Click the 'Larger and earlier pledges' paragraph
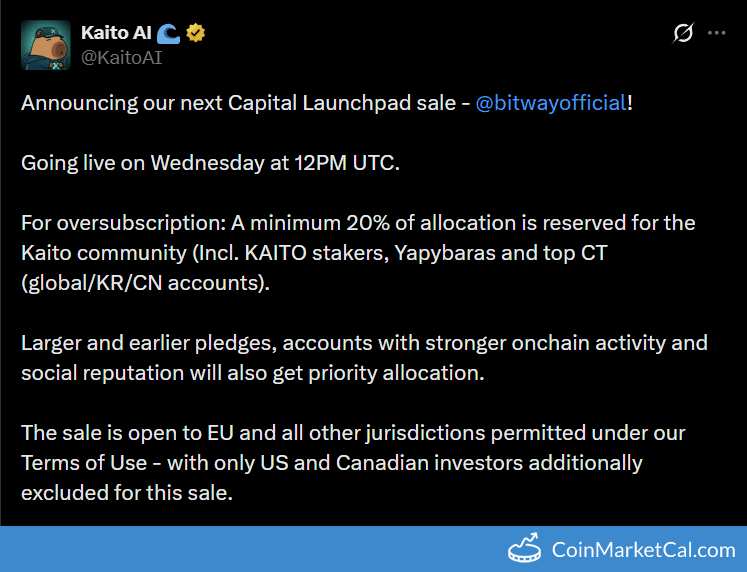This screenshot has height=572, width=747. pyautogui.click(x=364, y=357)
